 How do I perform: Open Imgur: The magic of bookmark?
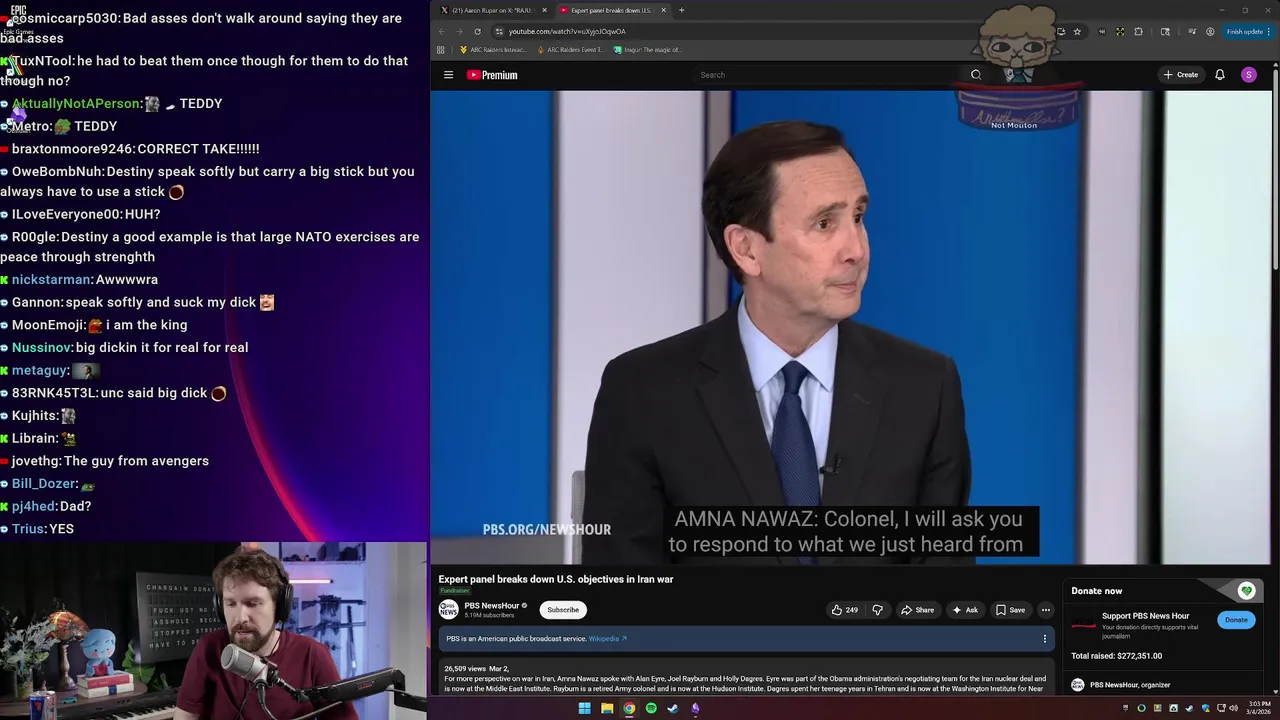coord(648,49)
